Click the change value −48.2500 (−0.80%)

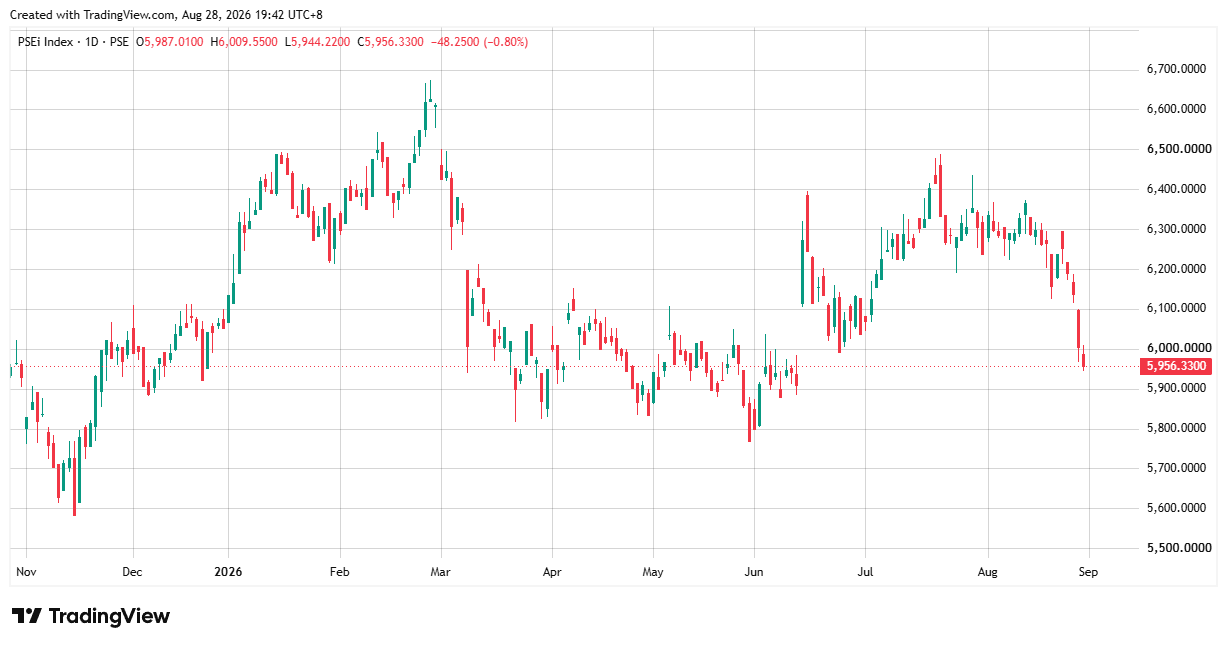pos(479,42)
